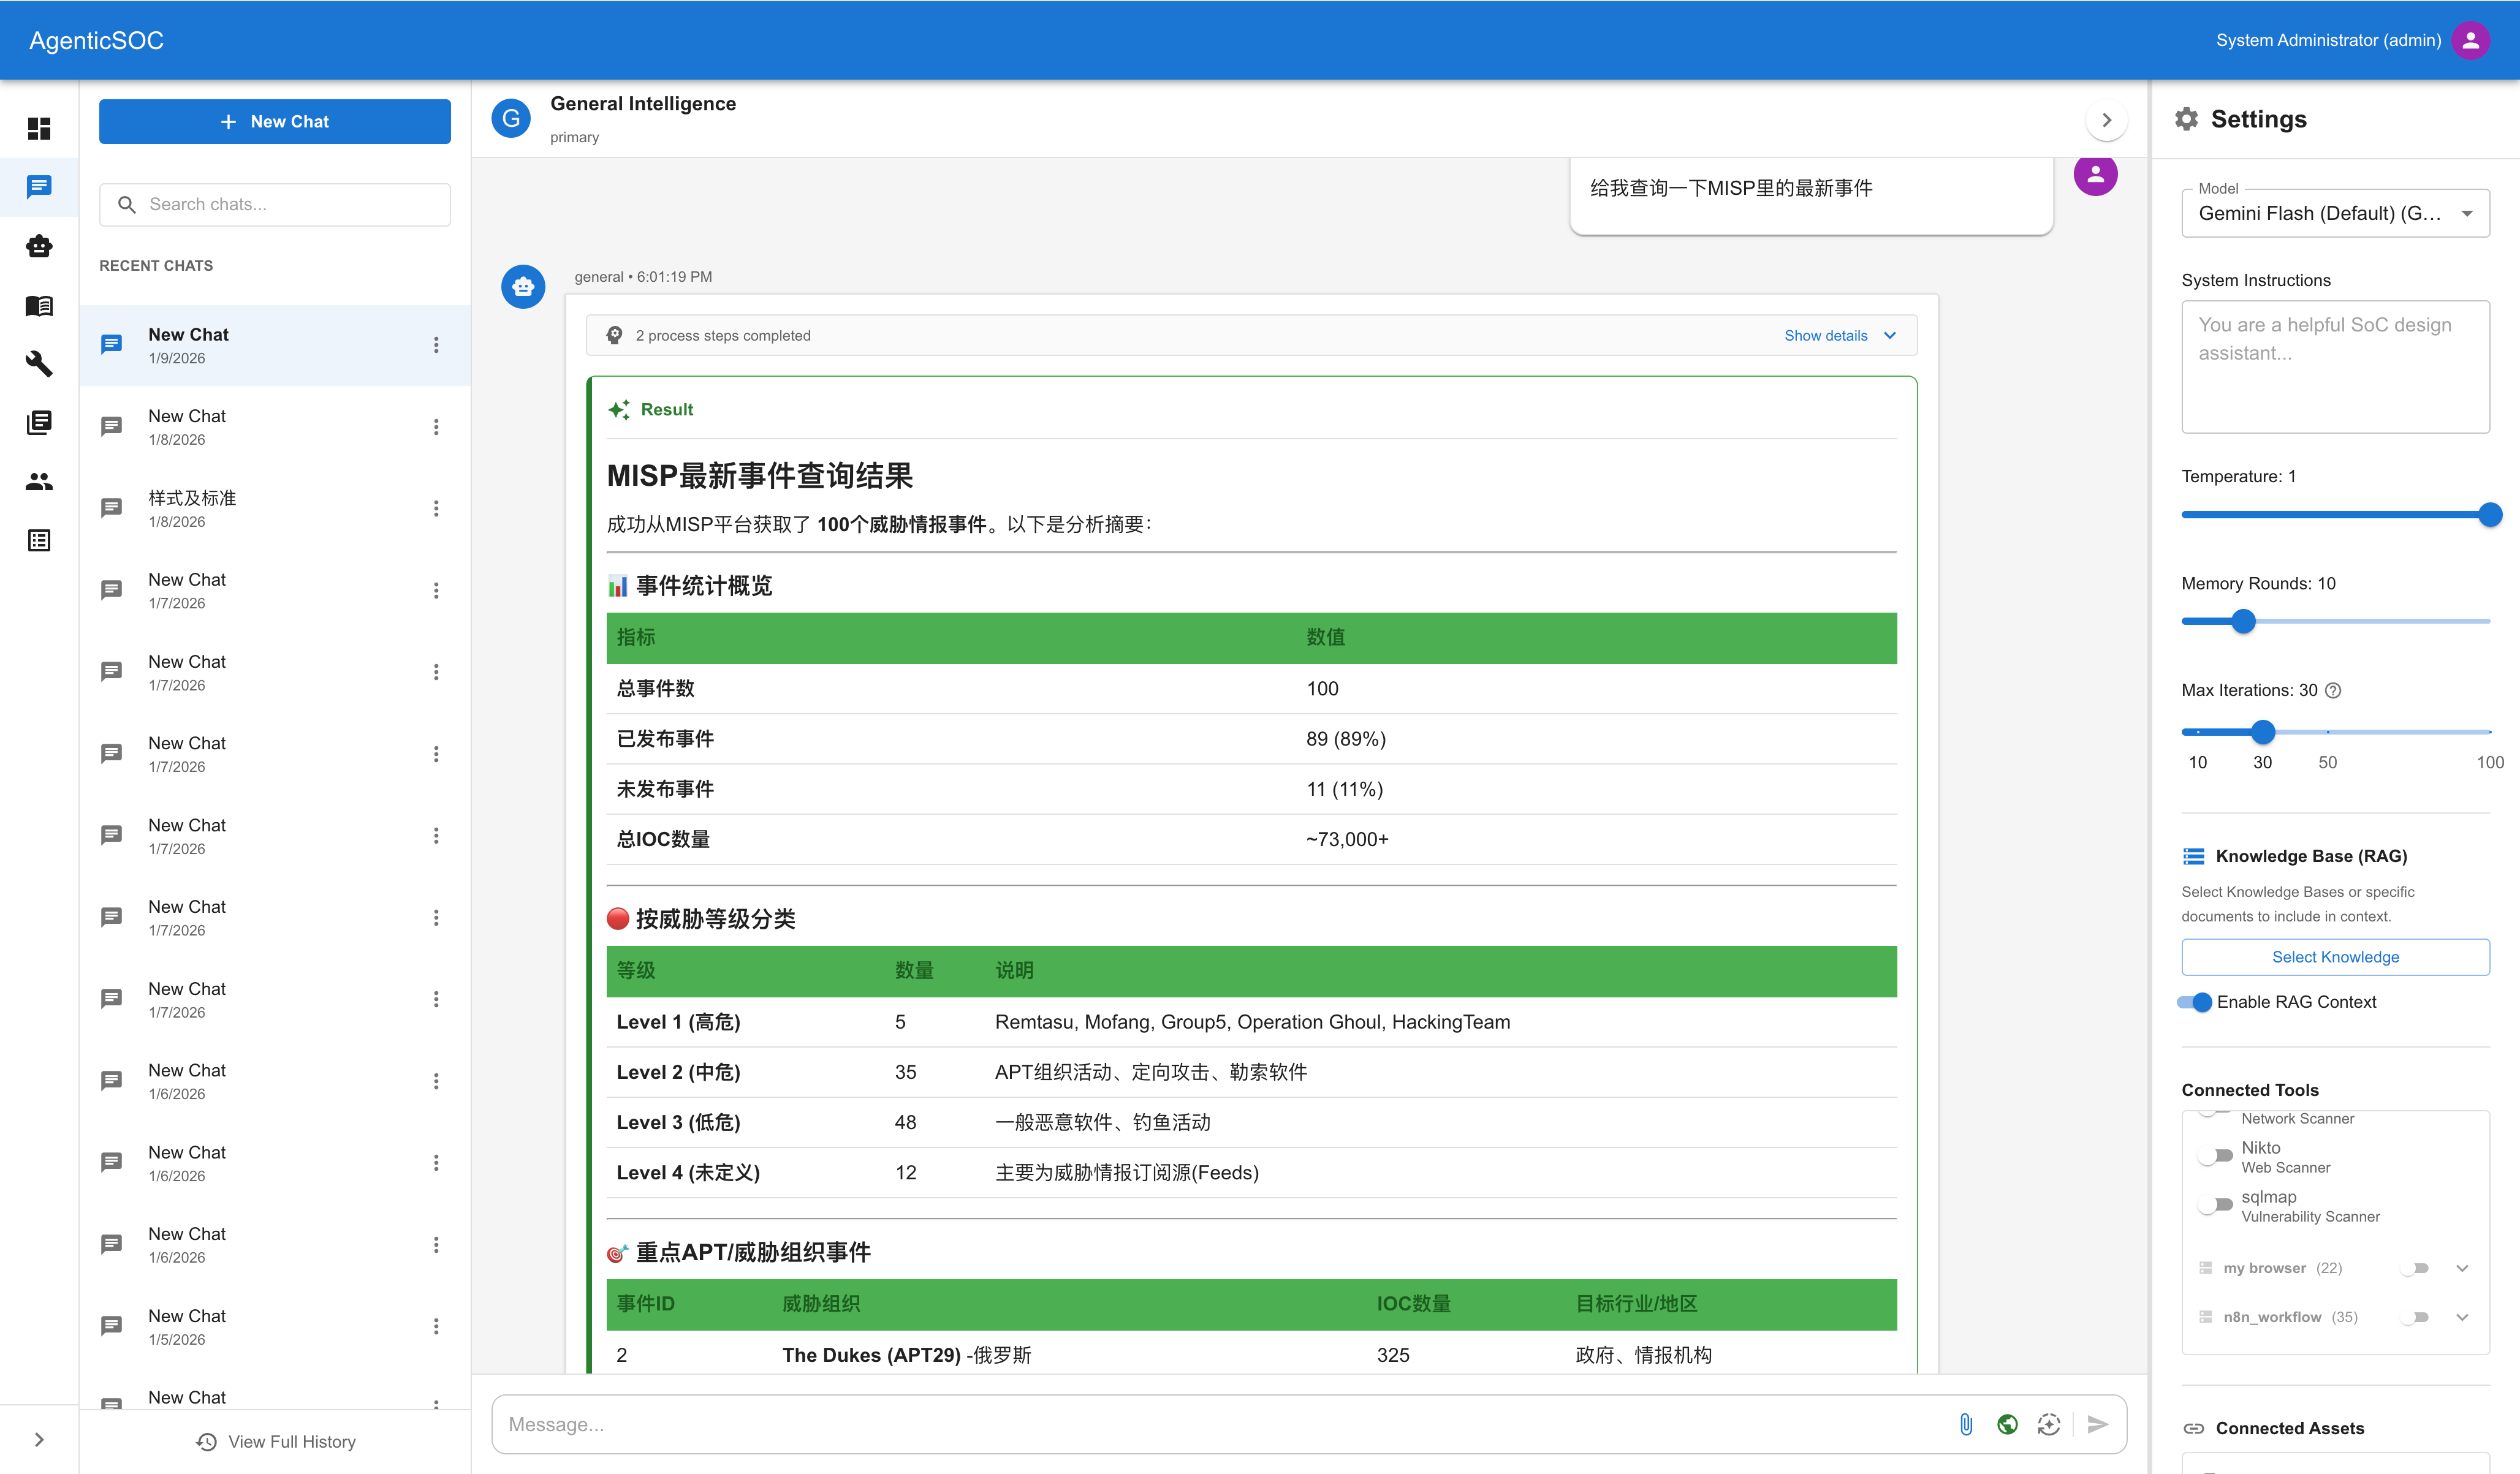
Task: Open the dashboard icon in left sidebar
Action: (39, 128)
